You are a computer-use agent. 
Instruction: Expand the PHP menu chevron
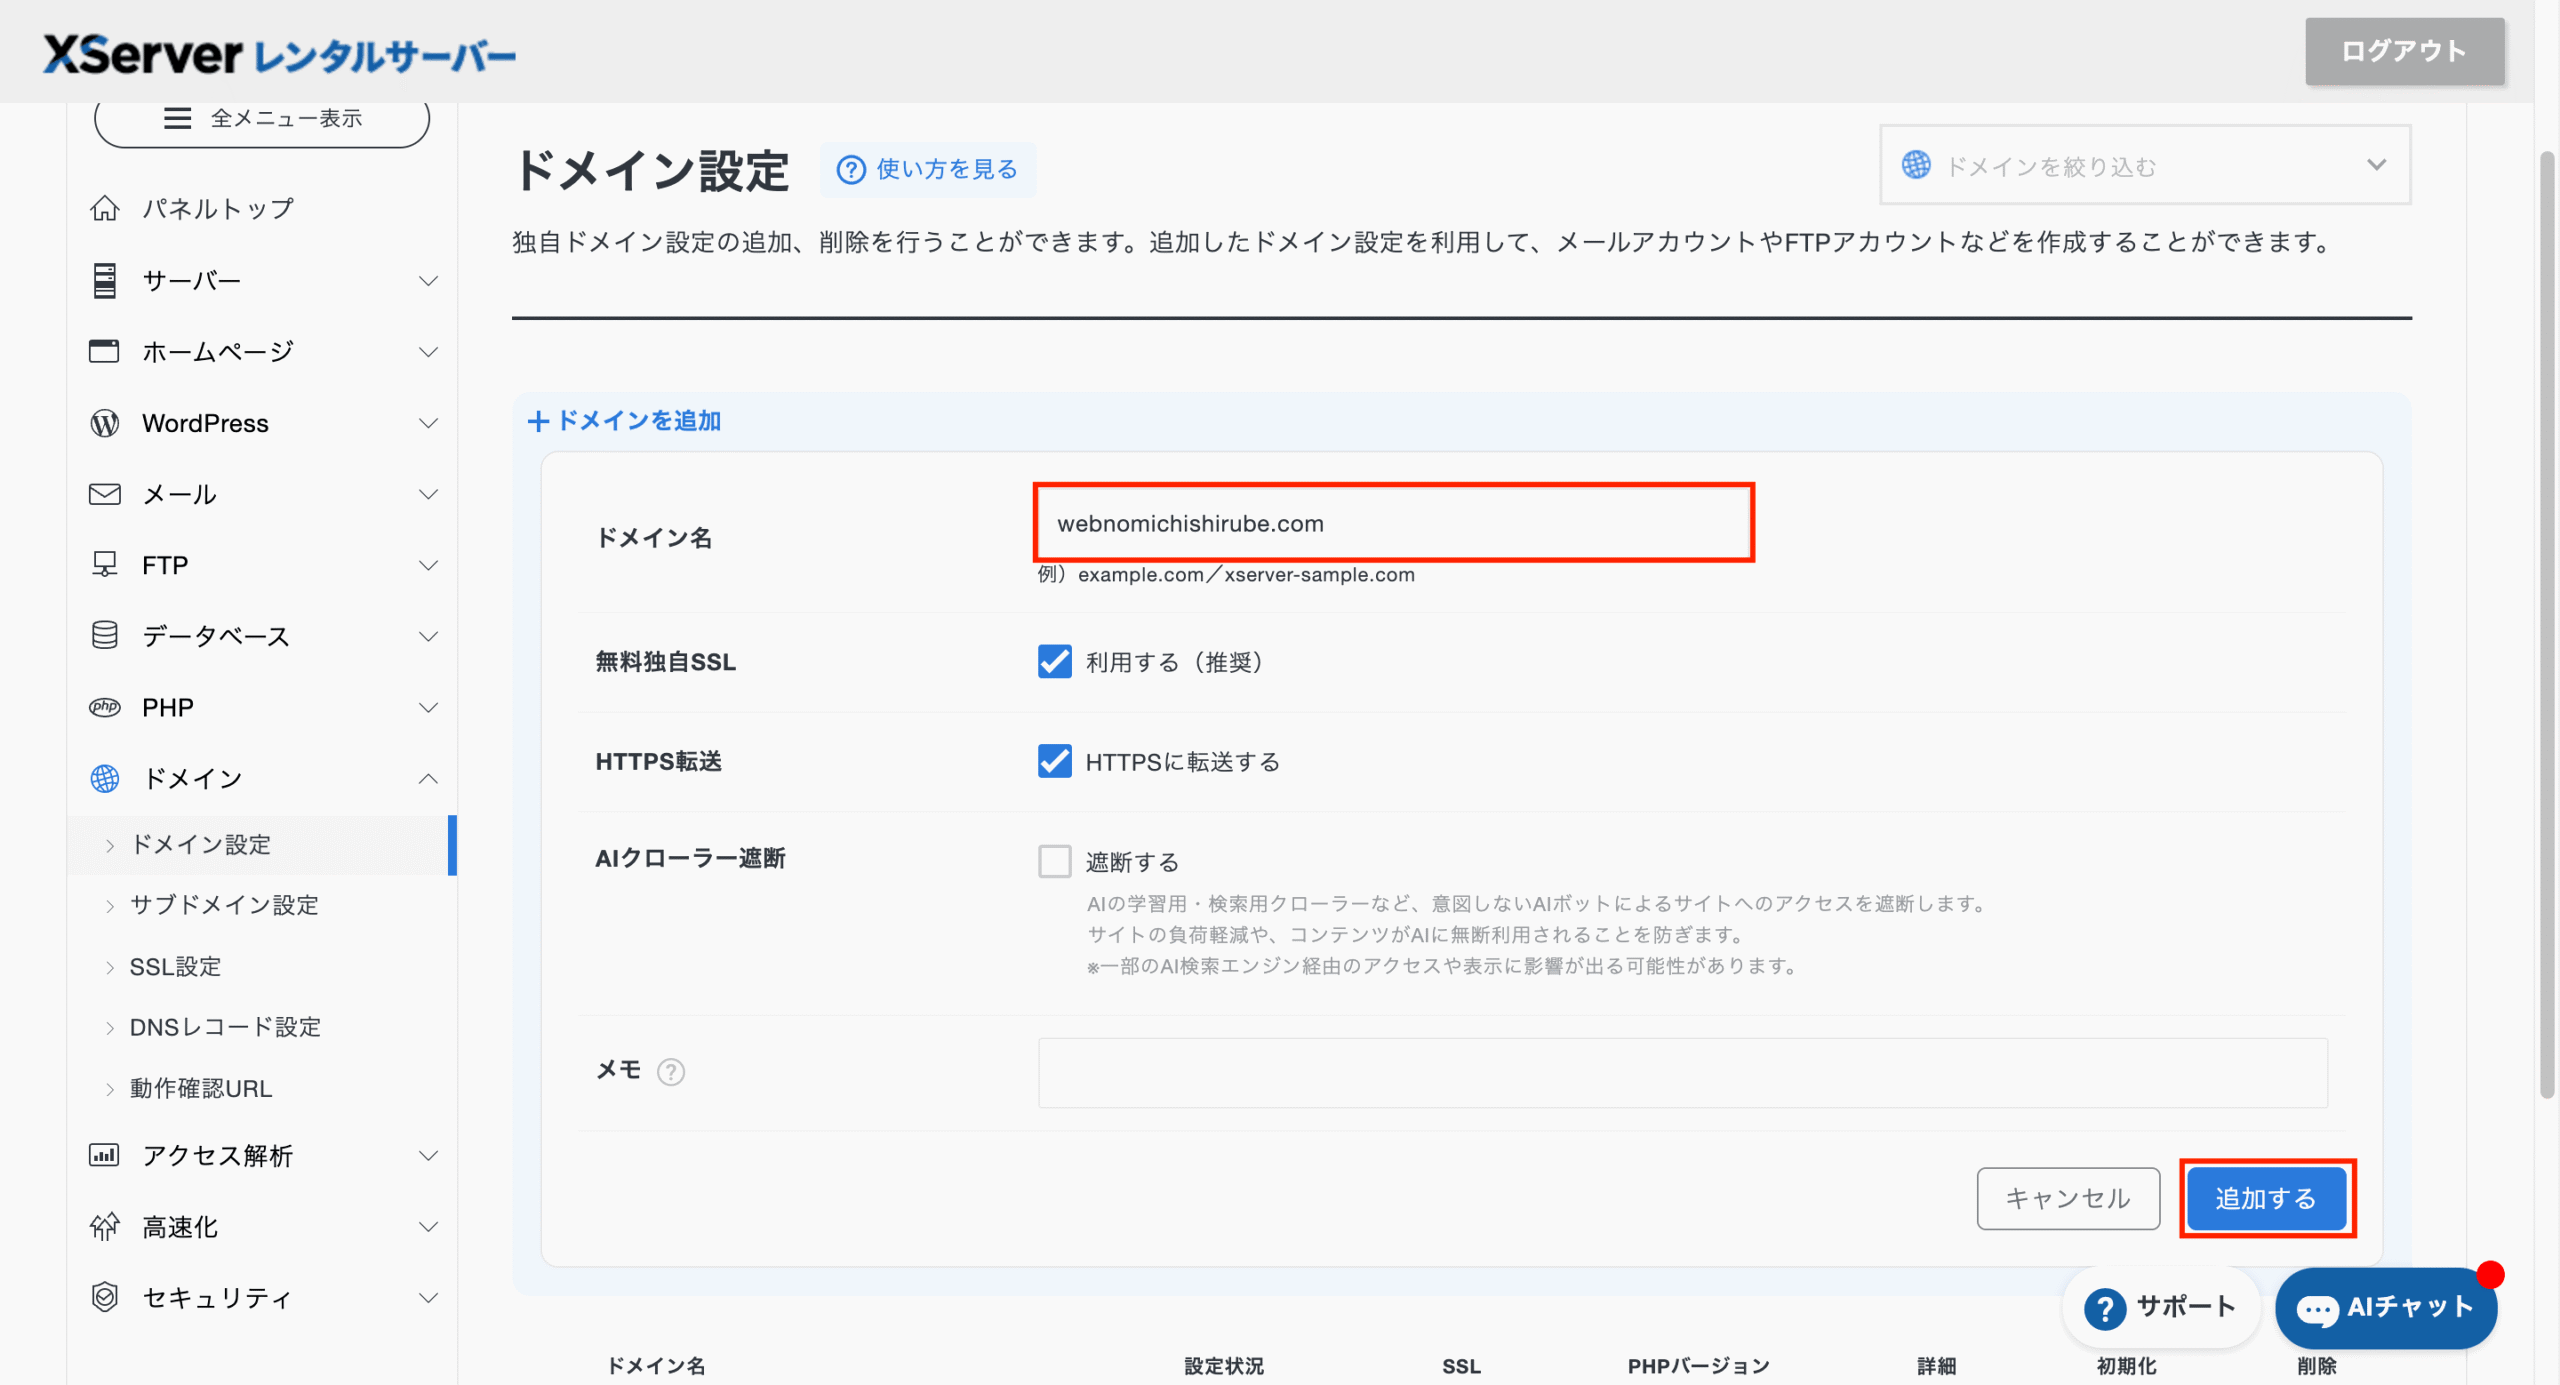point(428,707)
